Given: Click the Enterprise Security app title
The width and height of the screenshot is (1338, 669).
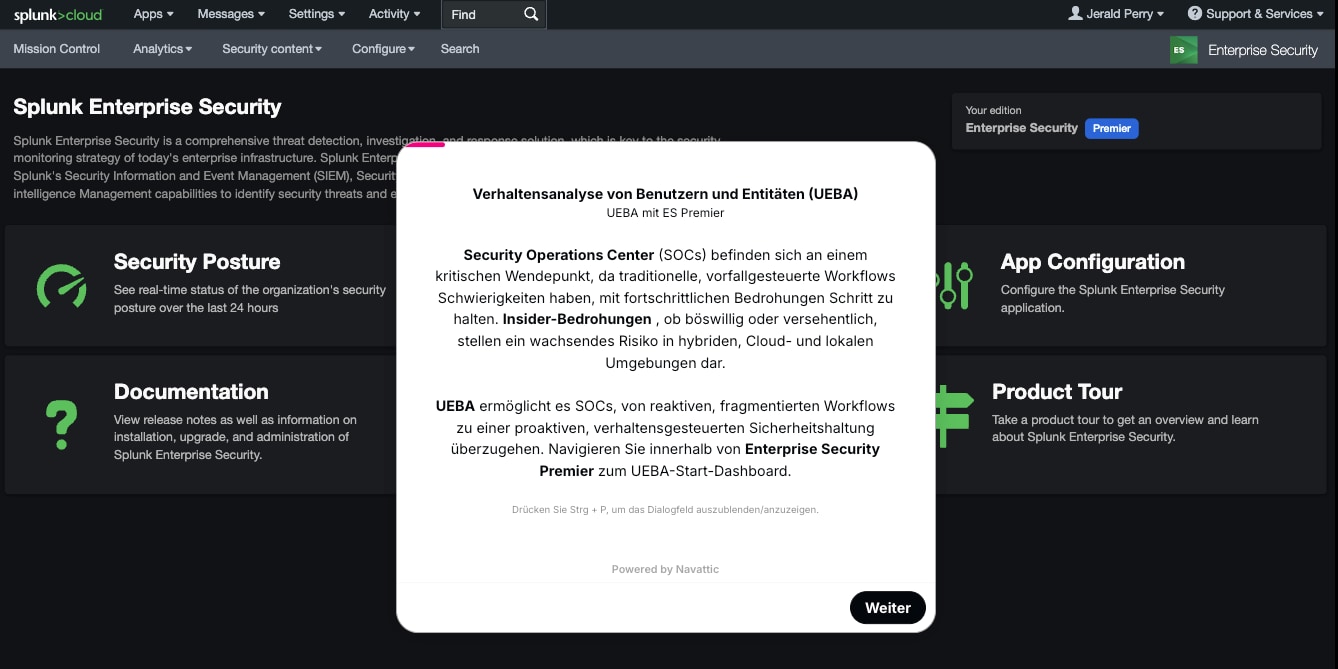Looking at the screenshot, I should [1263, 50].
